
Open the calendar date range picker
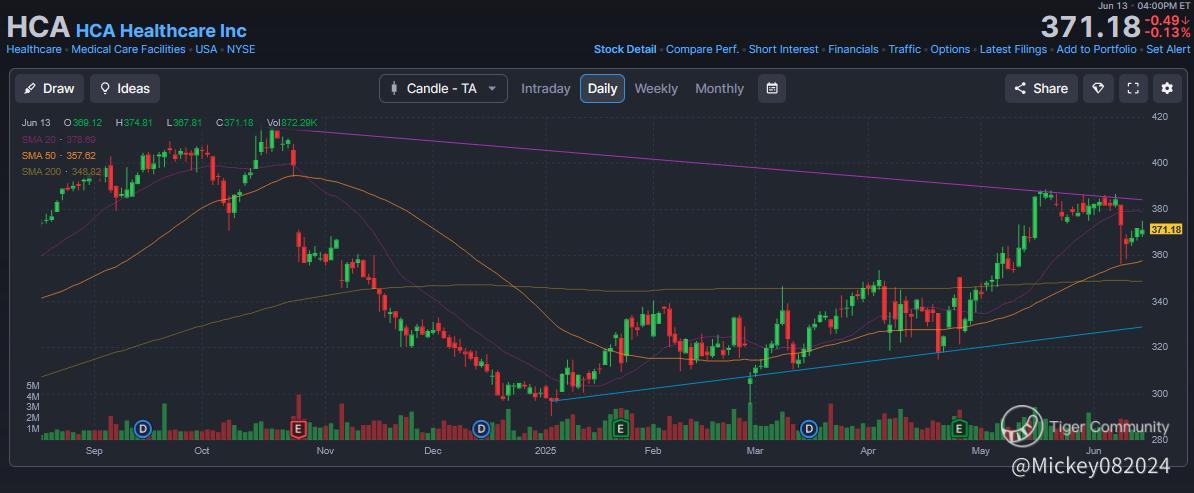(x=771, y=88)
